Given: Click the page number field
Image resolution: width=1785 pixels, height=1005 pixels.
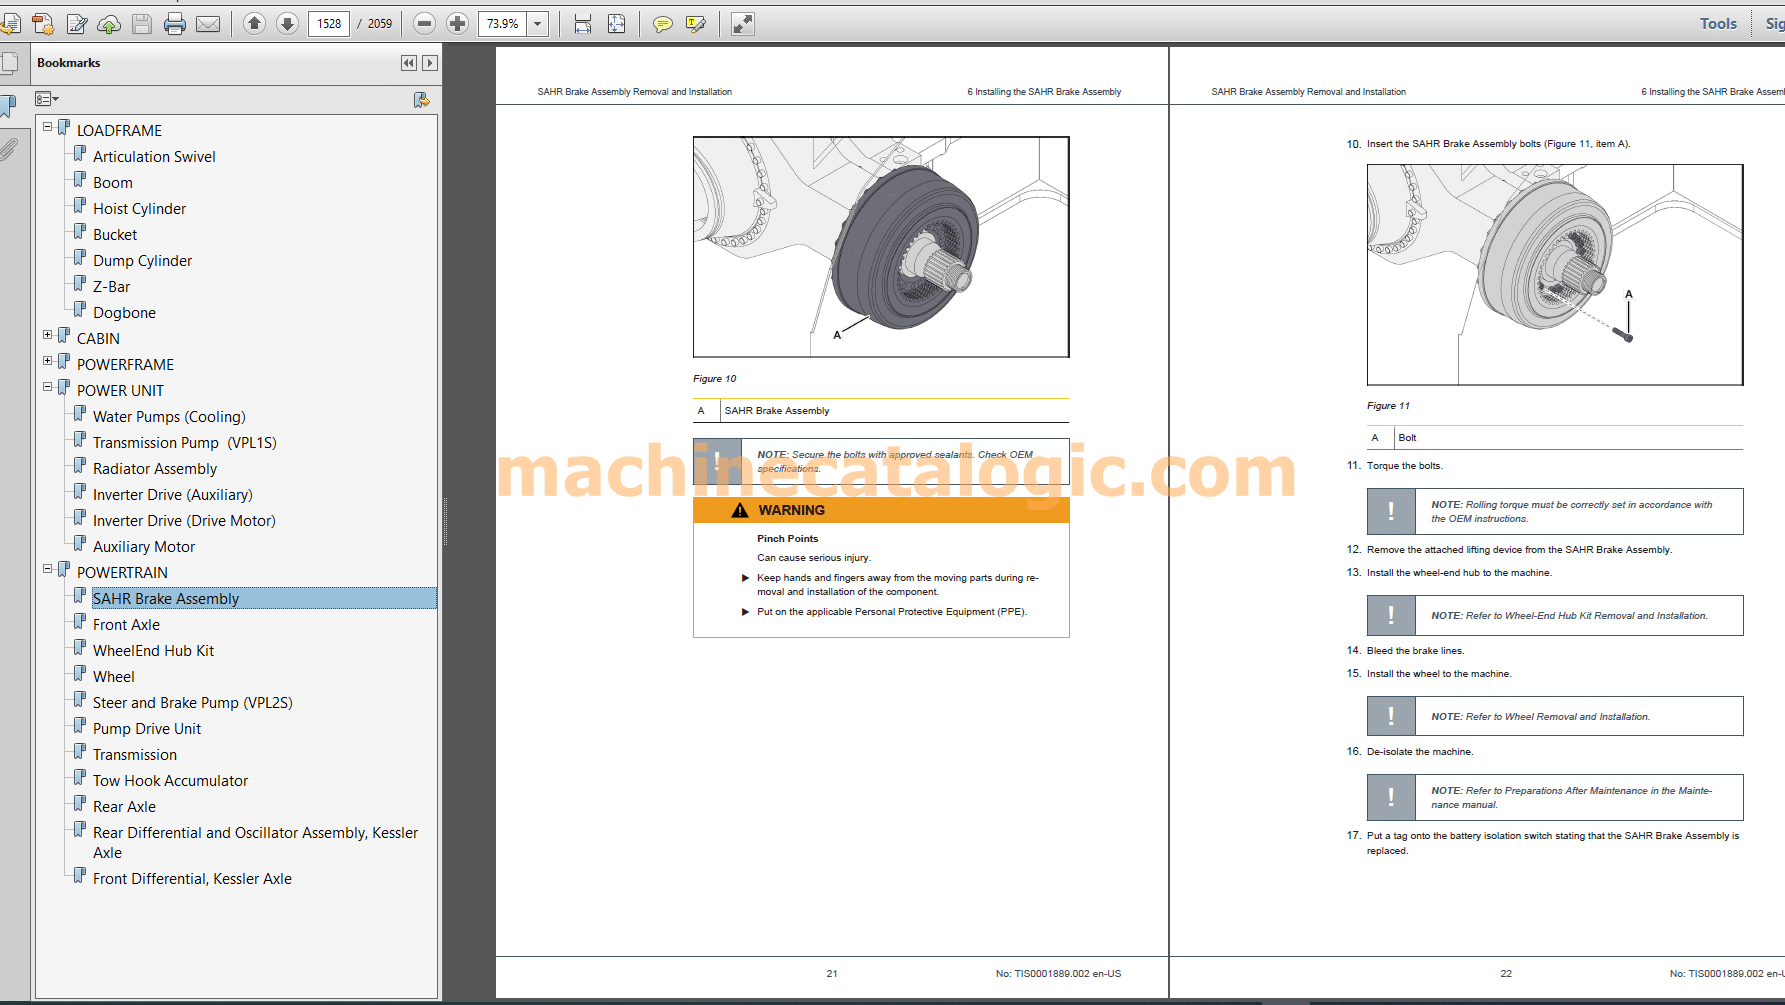Looking at the screenshot, I should click(329, 24).
